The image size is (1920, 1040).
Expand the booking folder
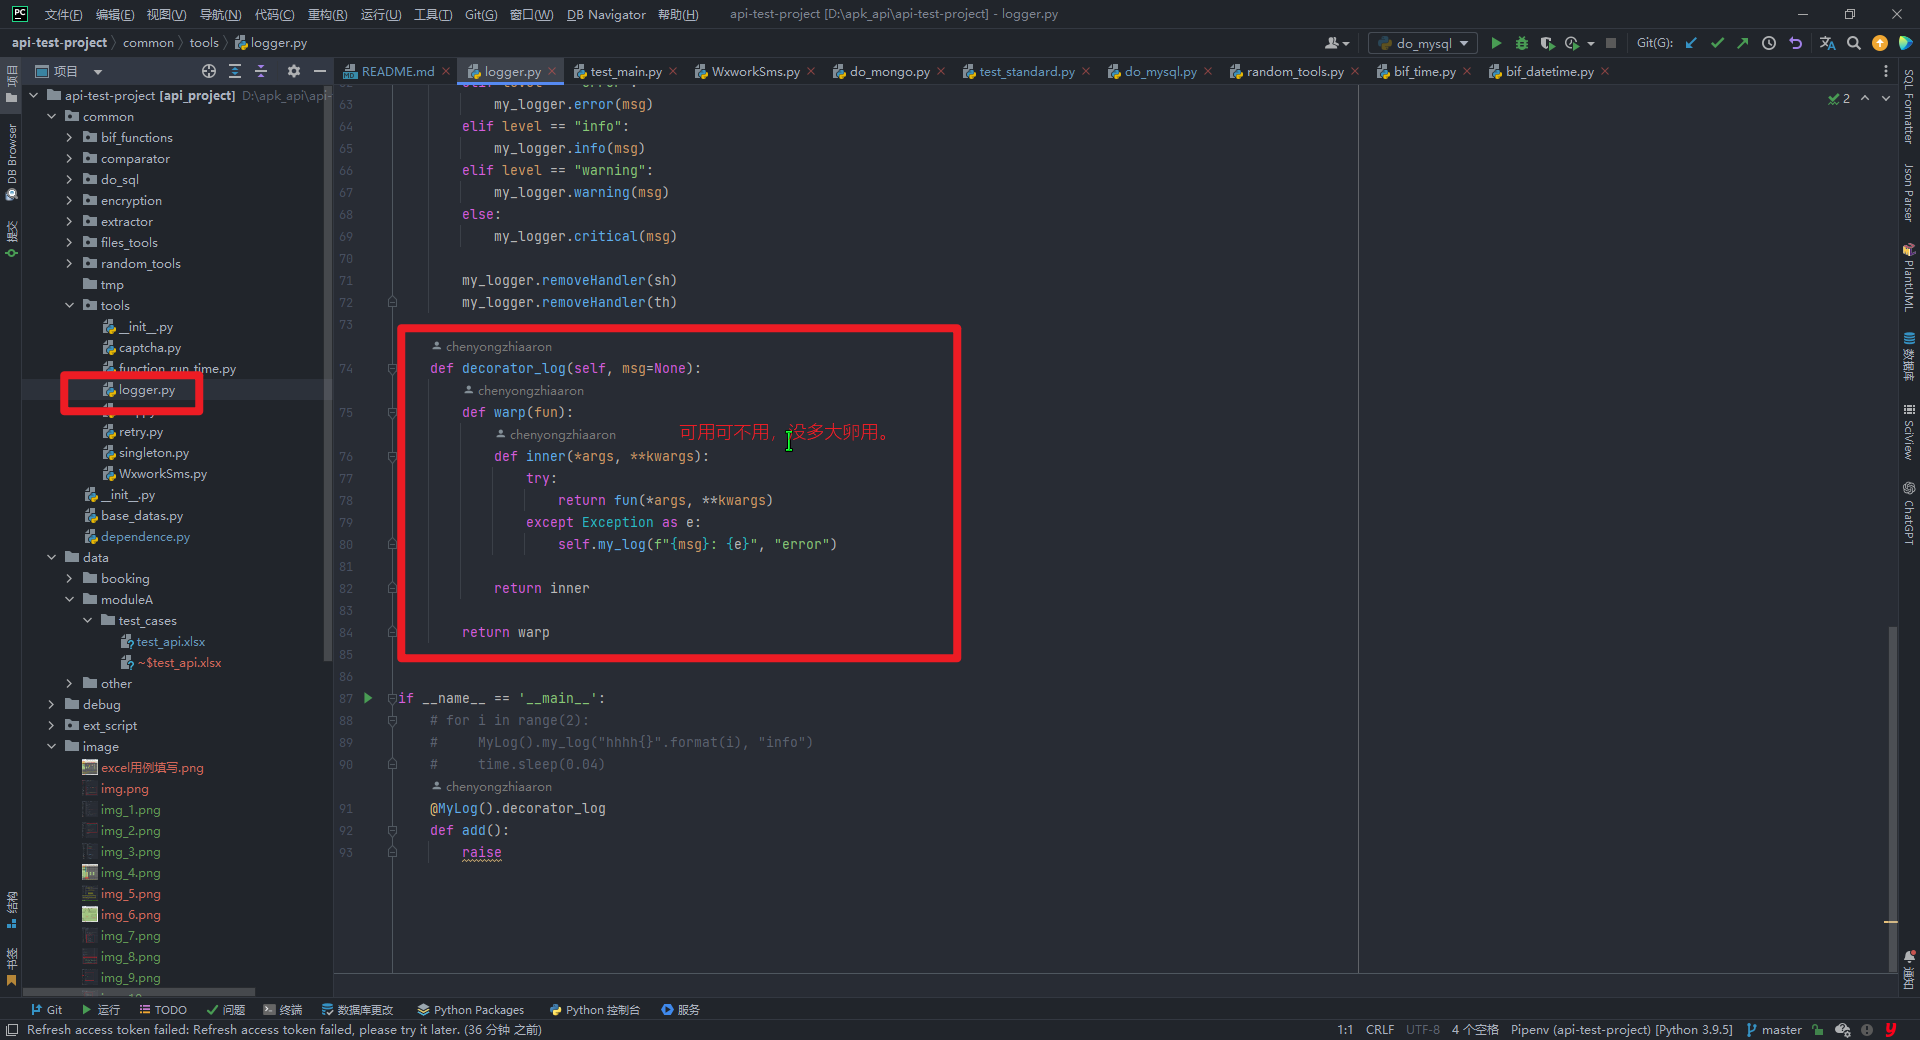click(69, 578)
